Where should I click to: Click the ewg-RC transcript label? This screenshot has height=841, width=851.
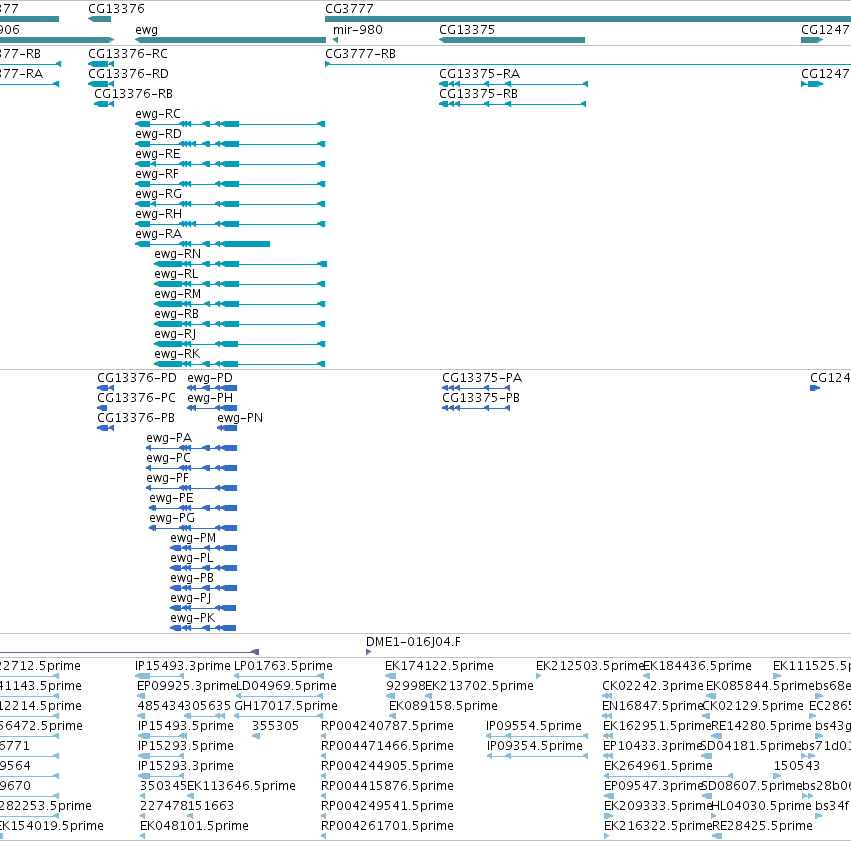(158, 114)
